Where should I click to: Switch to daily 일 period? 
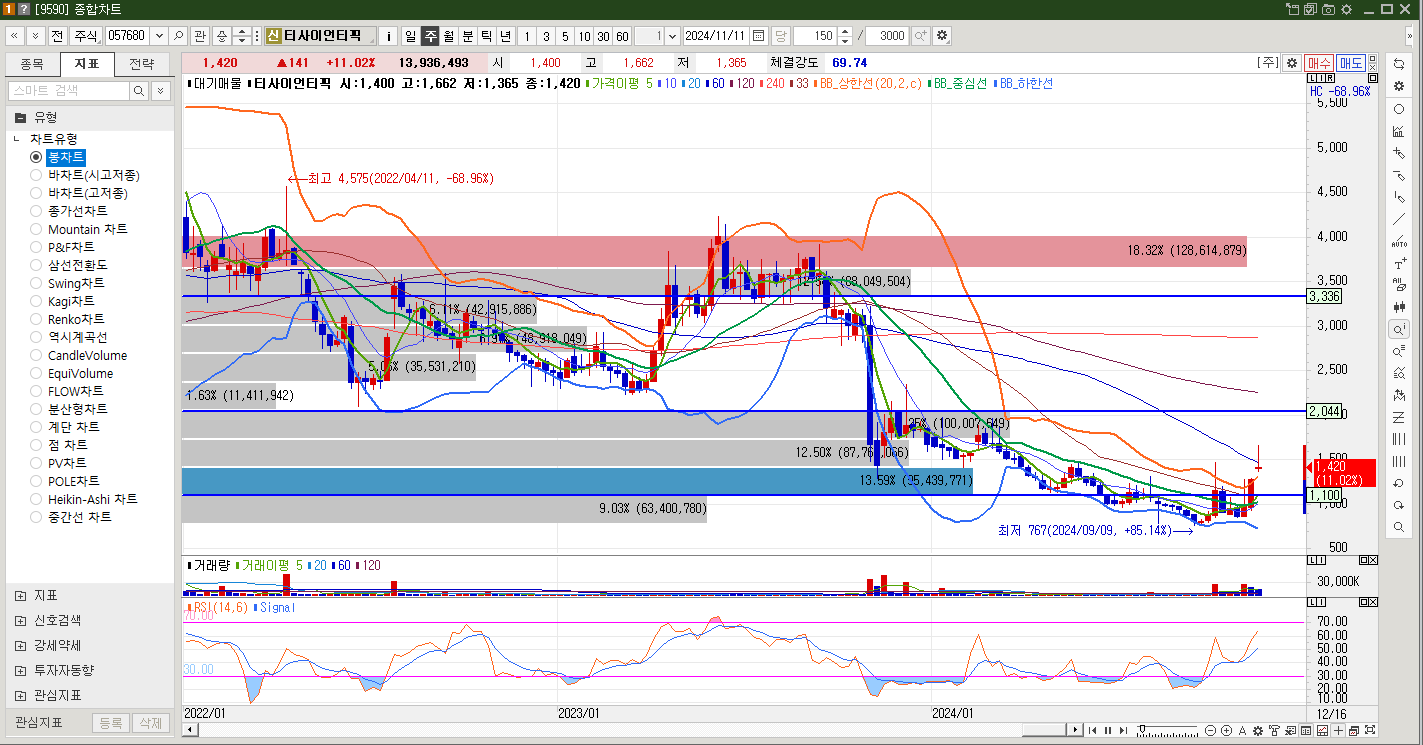(410, 36)
